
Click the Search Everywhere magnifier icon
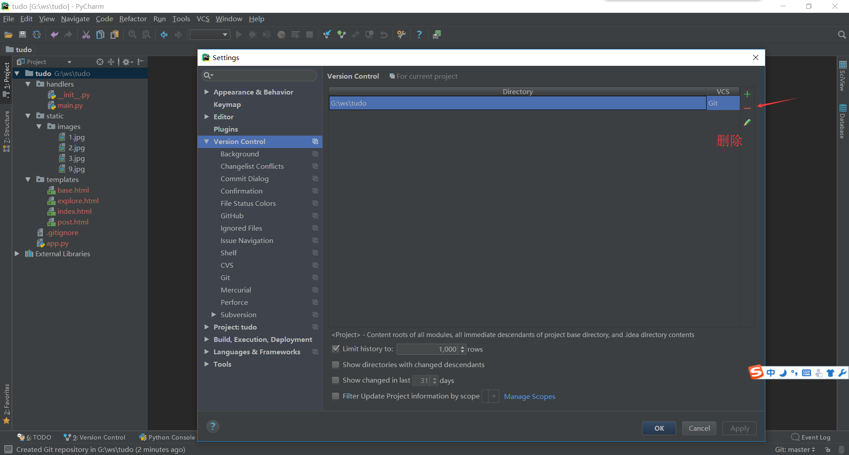coord(842,35)
